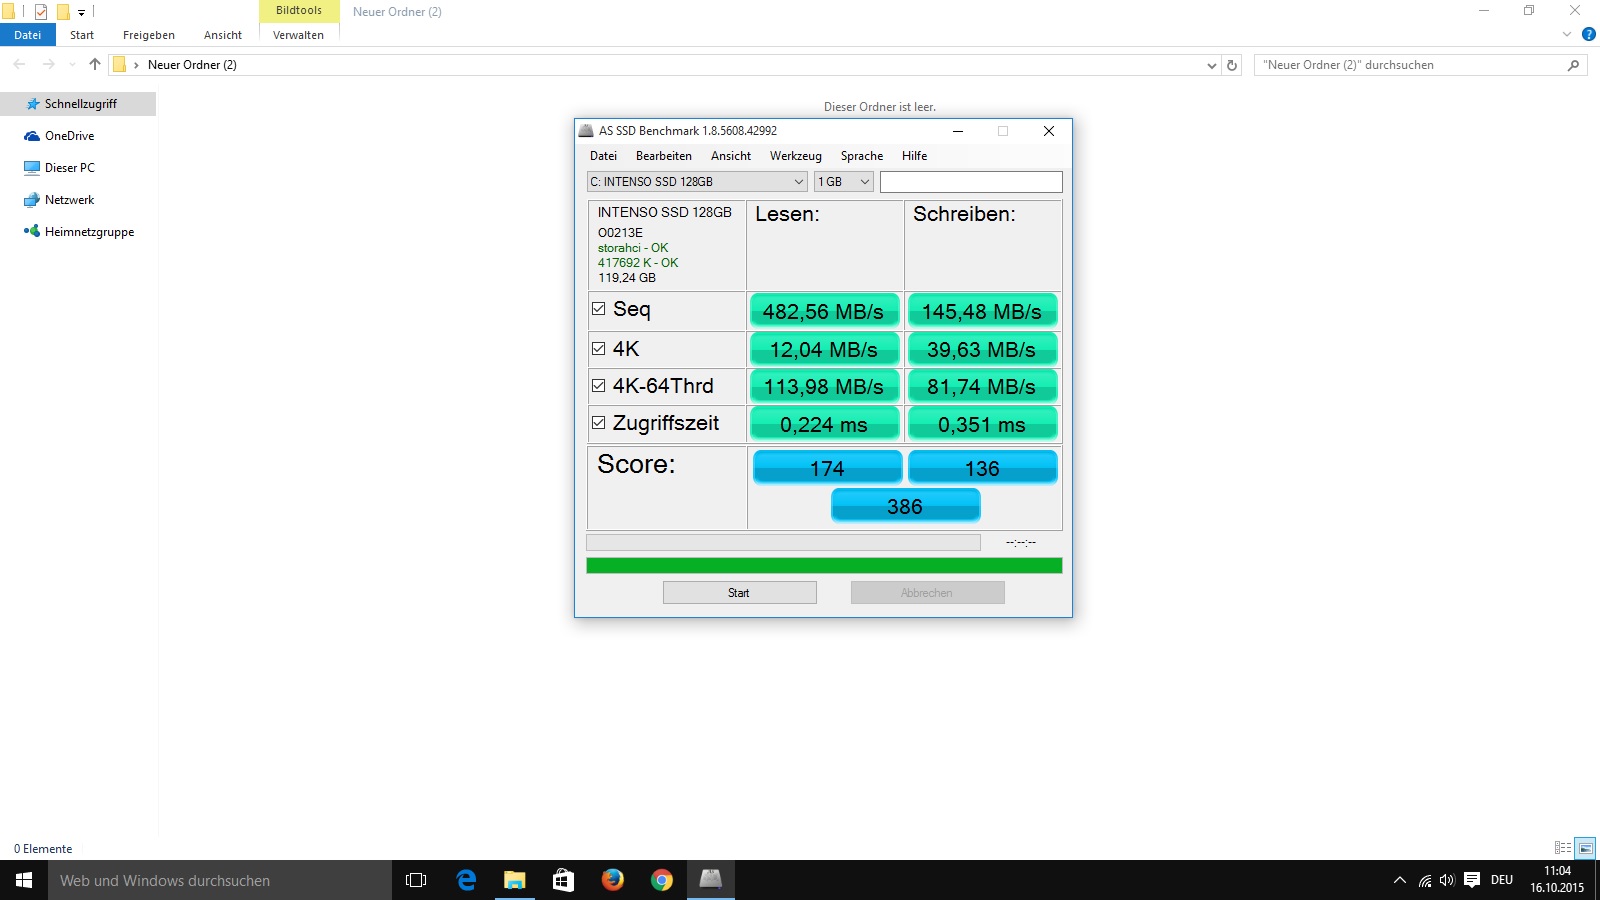This screenshot has width=1600, height=900.
Task: Open the Windows Start menu
Action: pyautogui.click(x=24, y=880)
